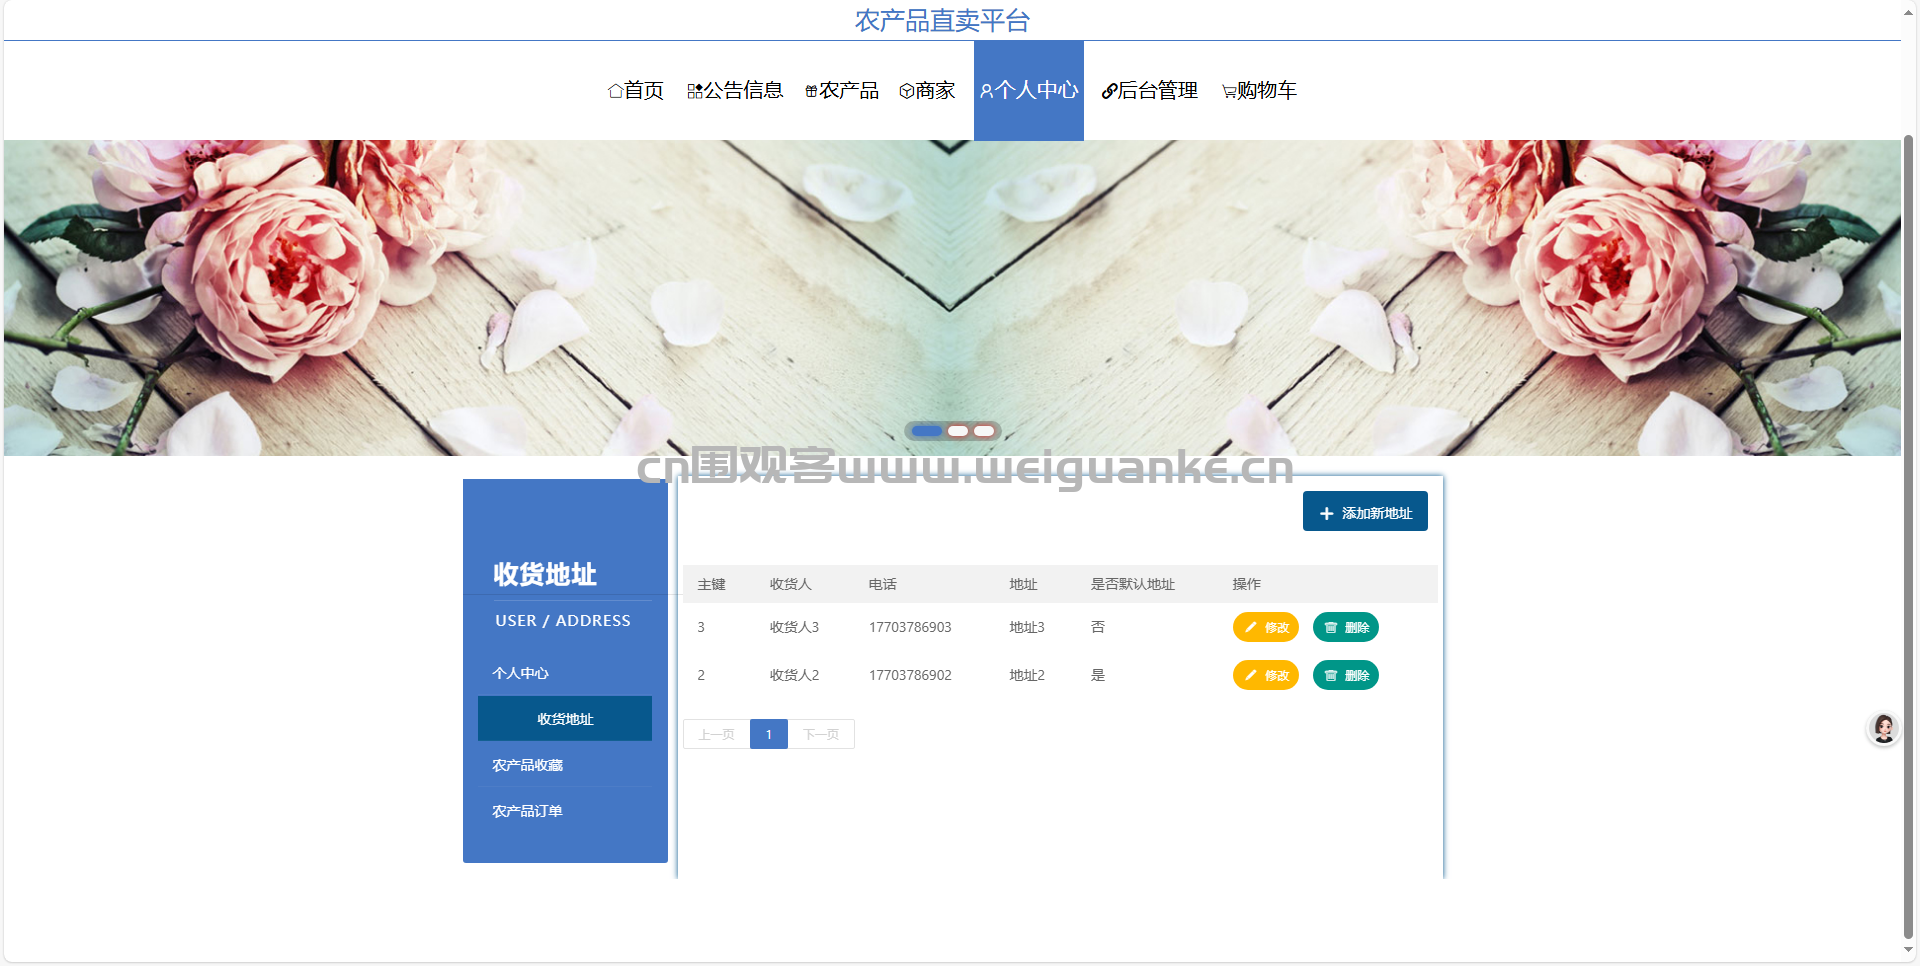Click the 电话 column header

(882, 584)
